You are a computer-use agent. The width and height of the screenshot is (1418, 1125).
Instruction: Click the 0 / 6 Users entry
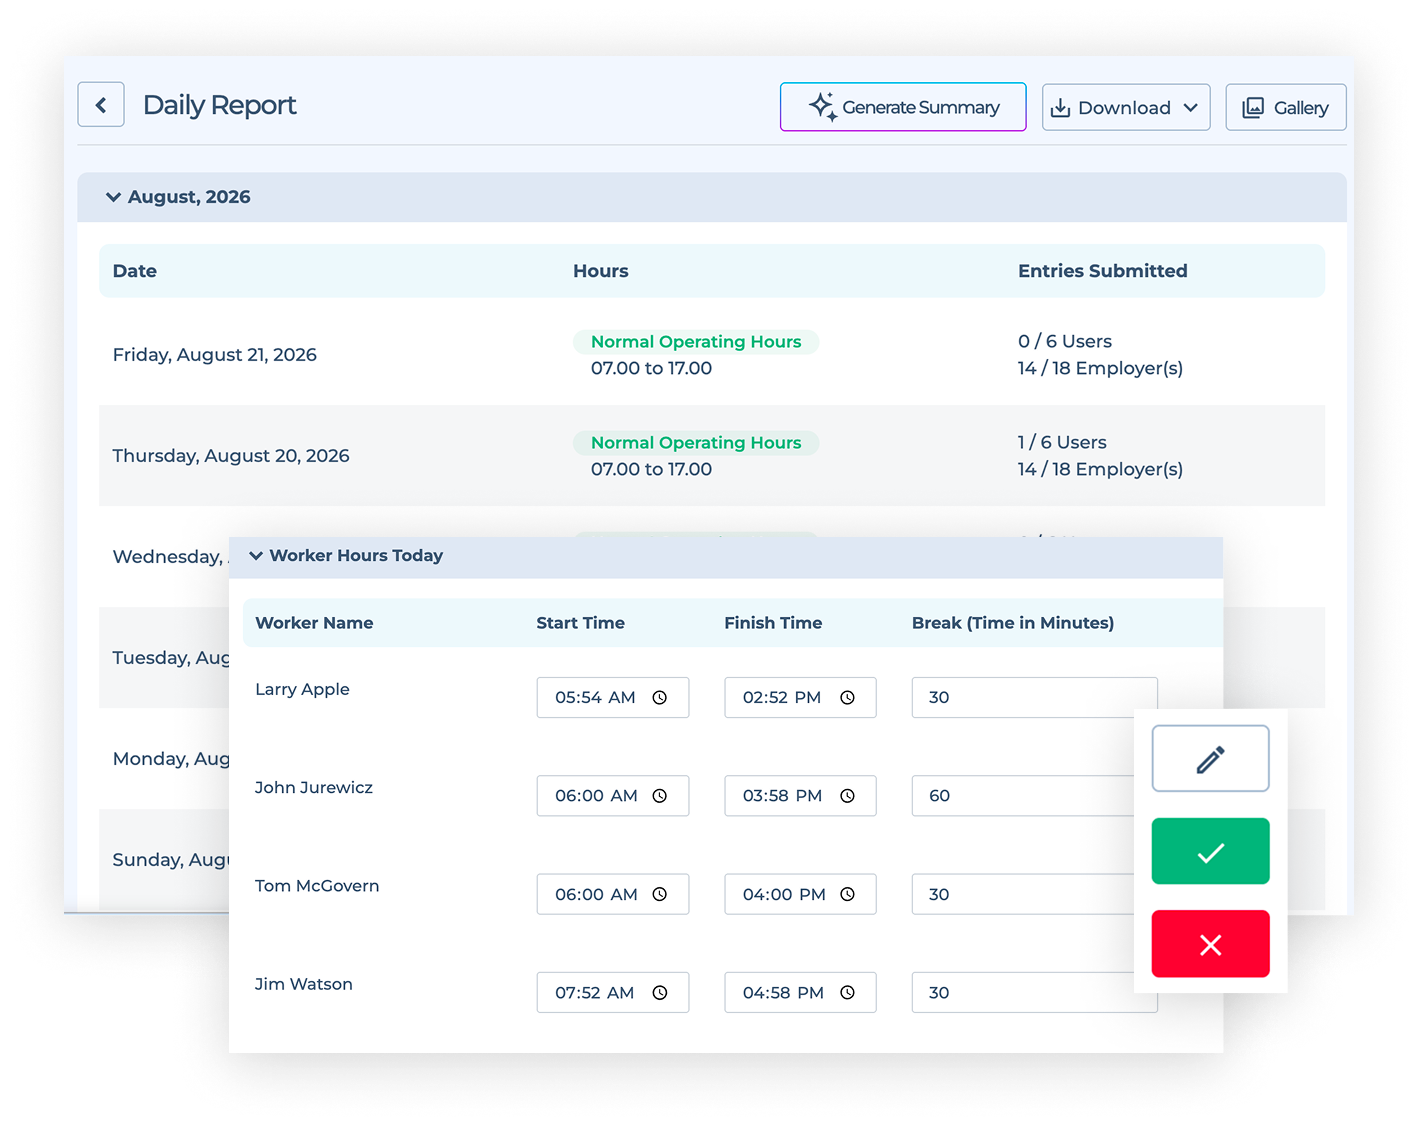tap(1065, 342)
